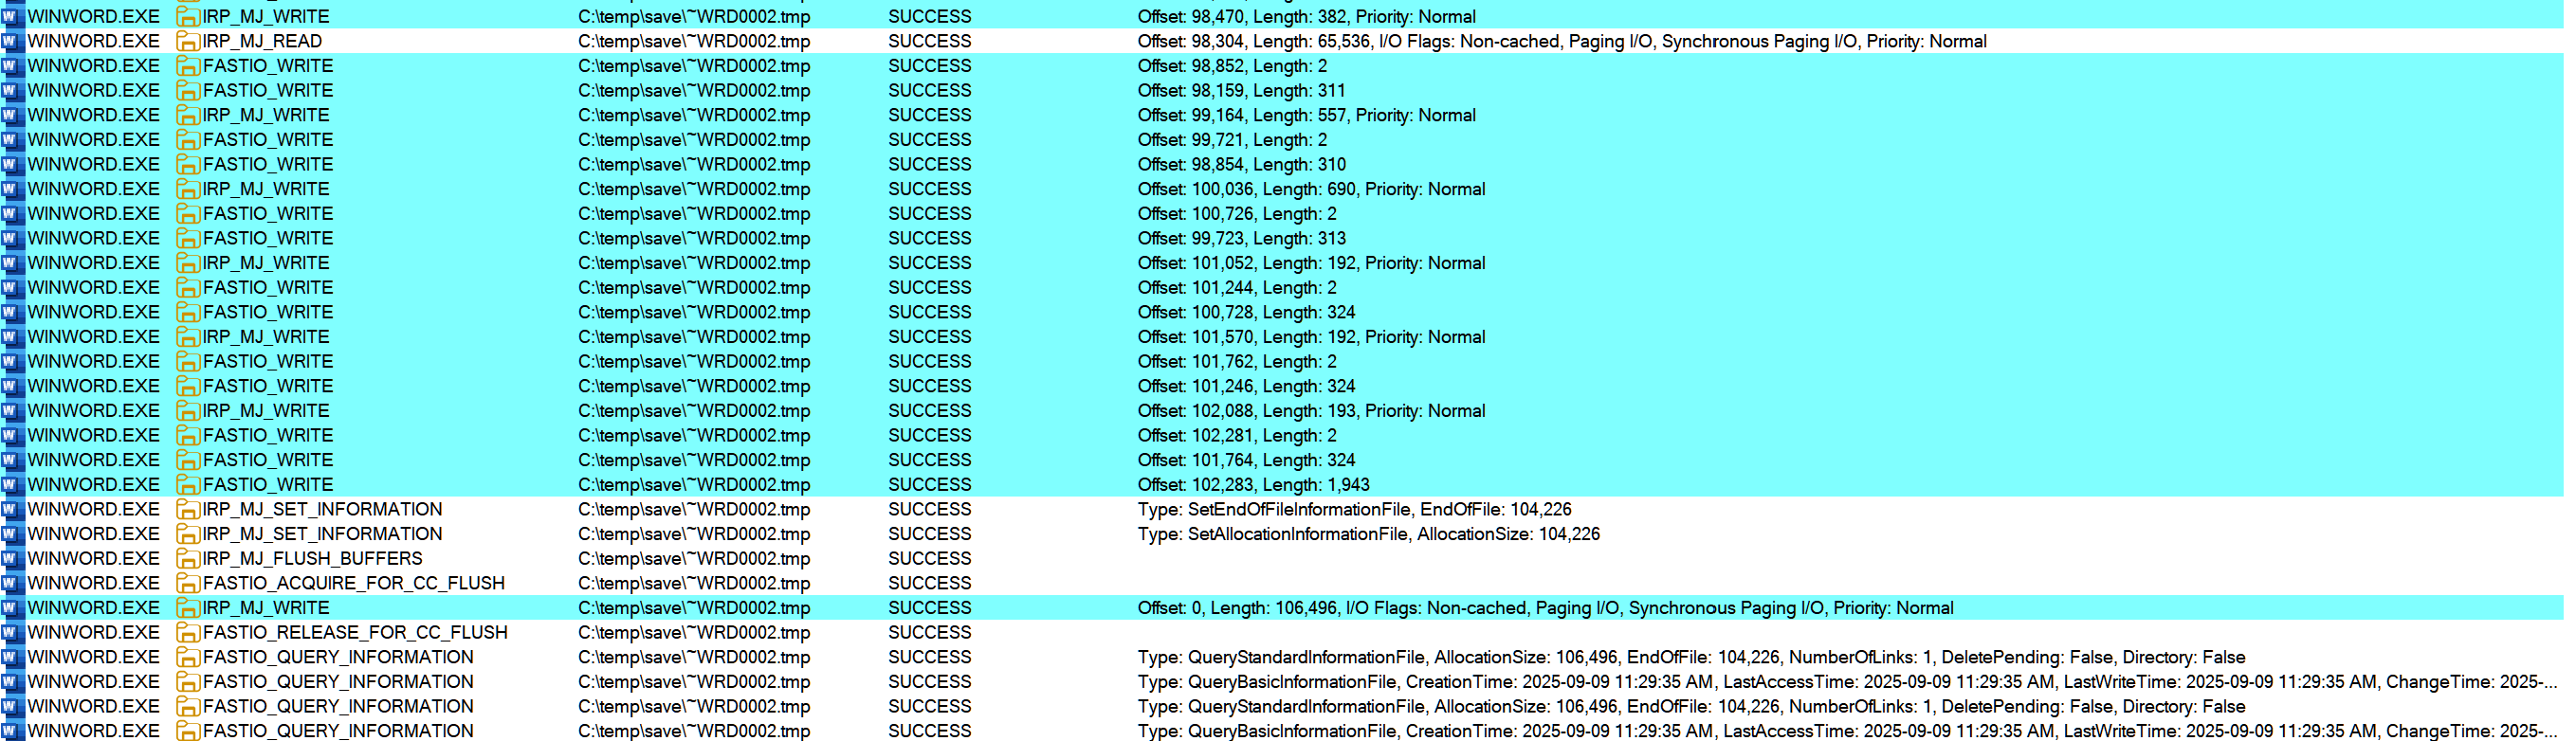Select the IRP_MJ_READ operation entry
The height and width of the screenshot is (741, 2576).
(262, 42)
